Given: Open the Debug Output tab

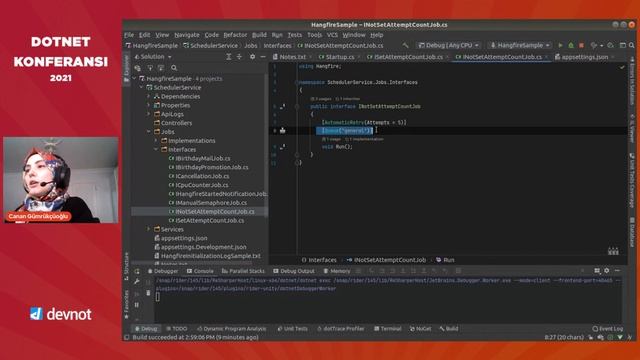Looking at the screenshot, I should point(294,271).
